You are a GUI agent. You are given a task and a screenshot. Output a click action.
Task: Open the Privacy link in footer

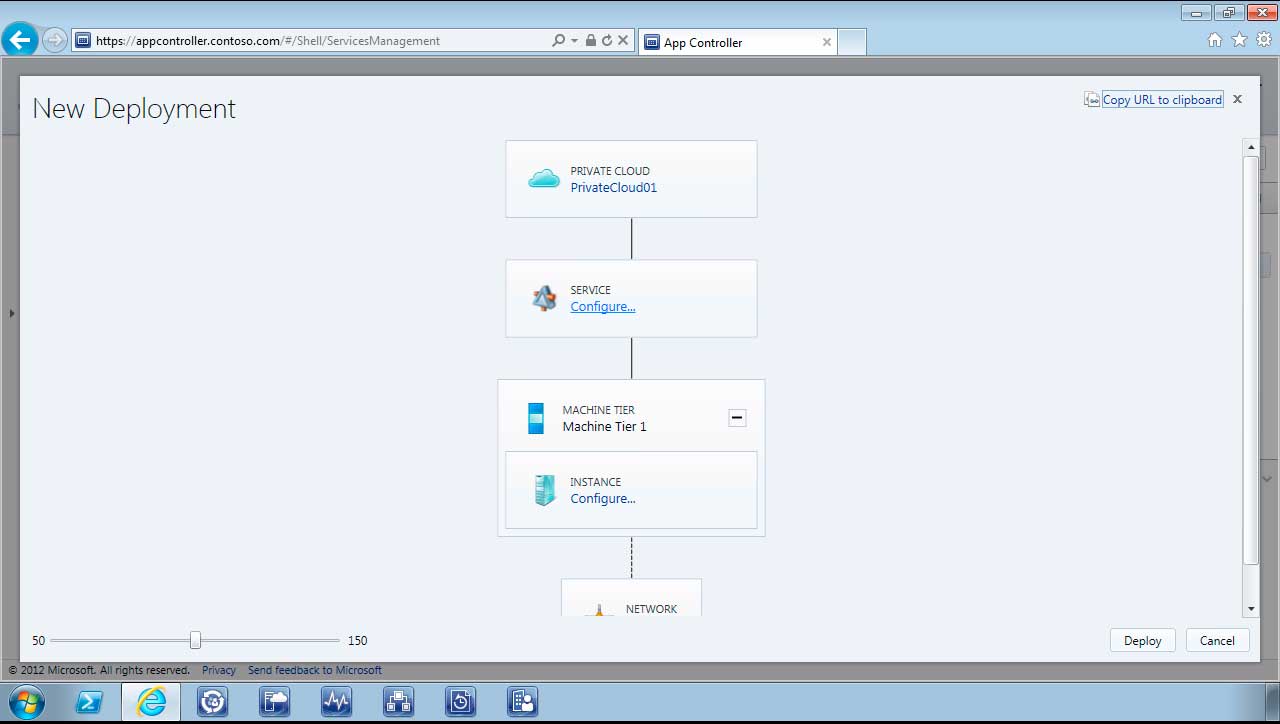219,670
